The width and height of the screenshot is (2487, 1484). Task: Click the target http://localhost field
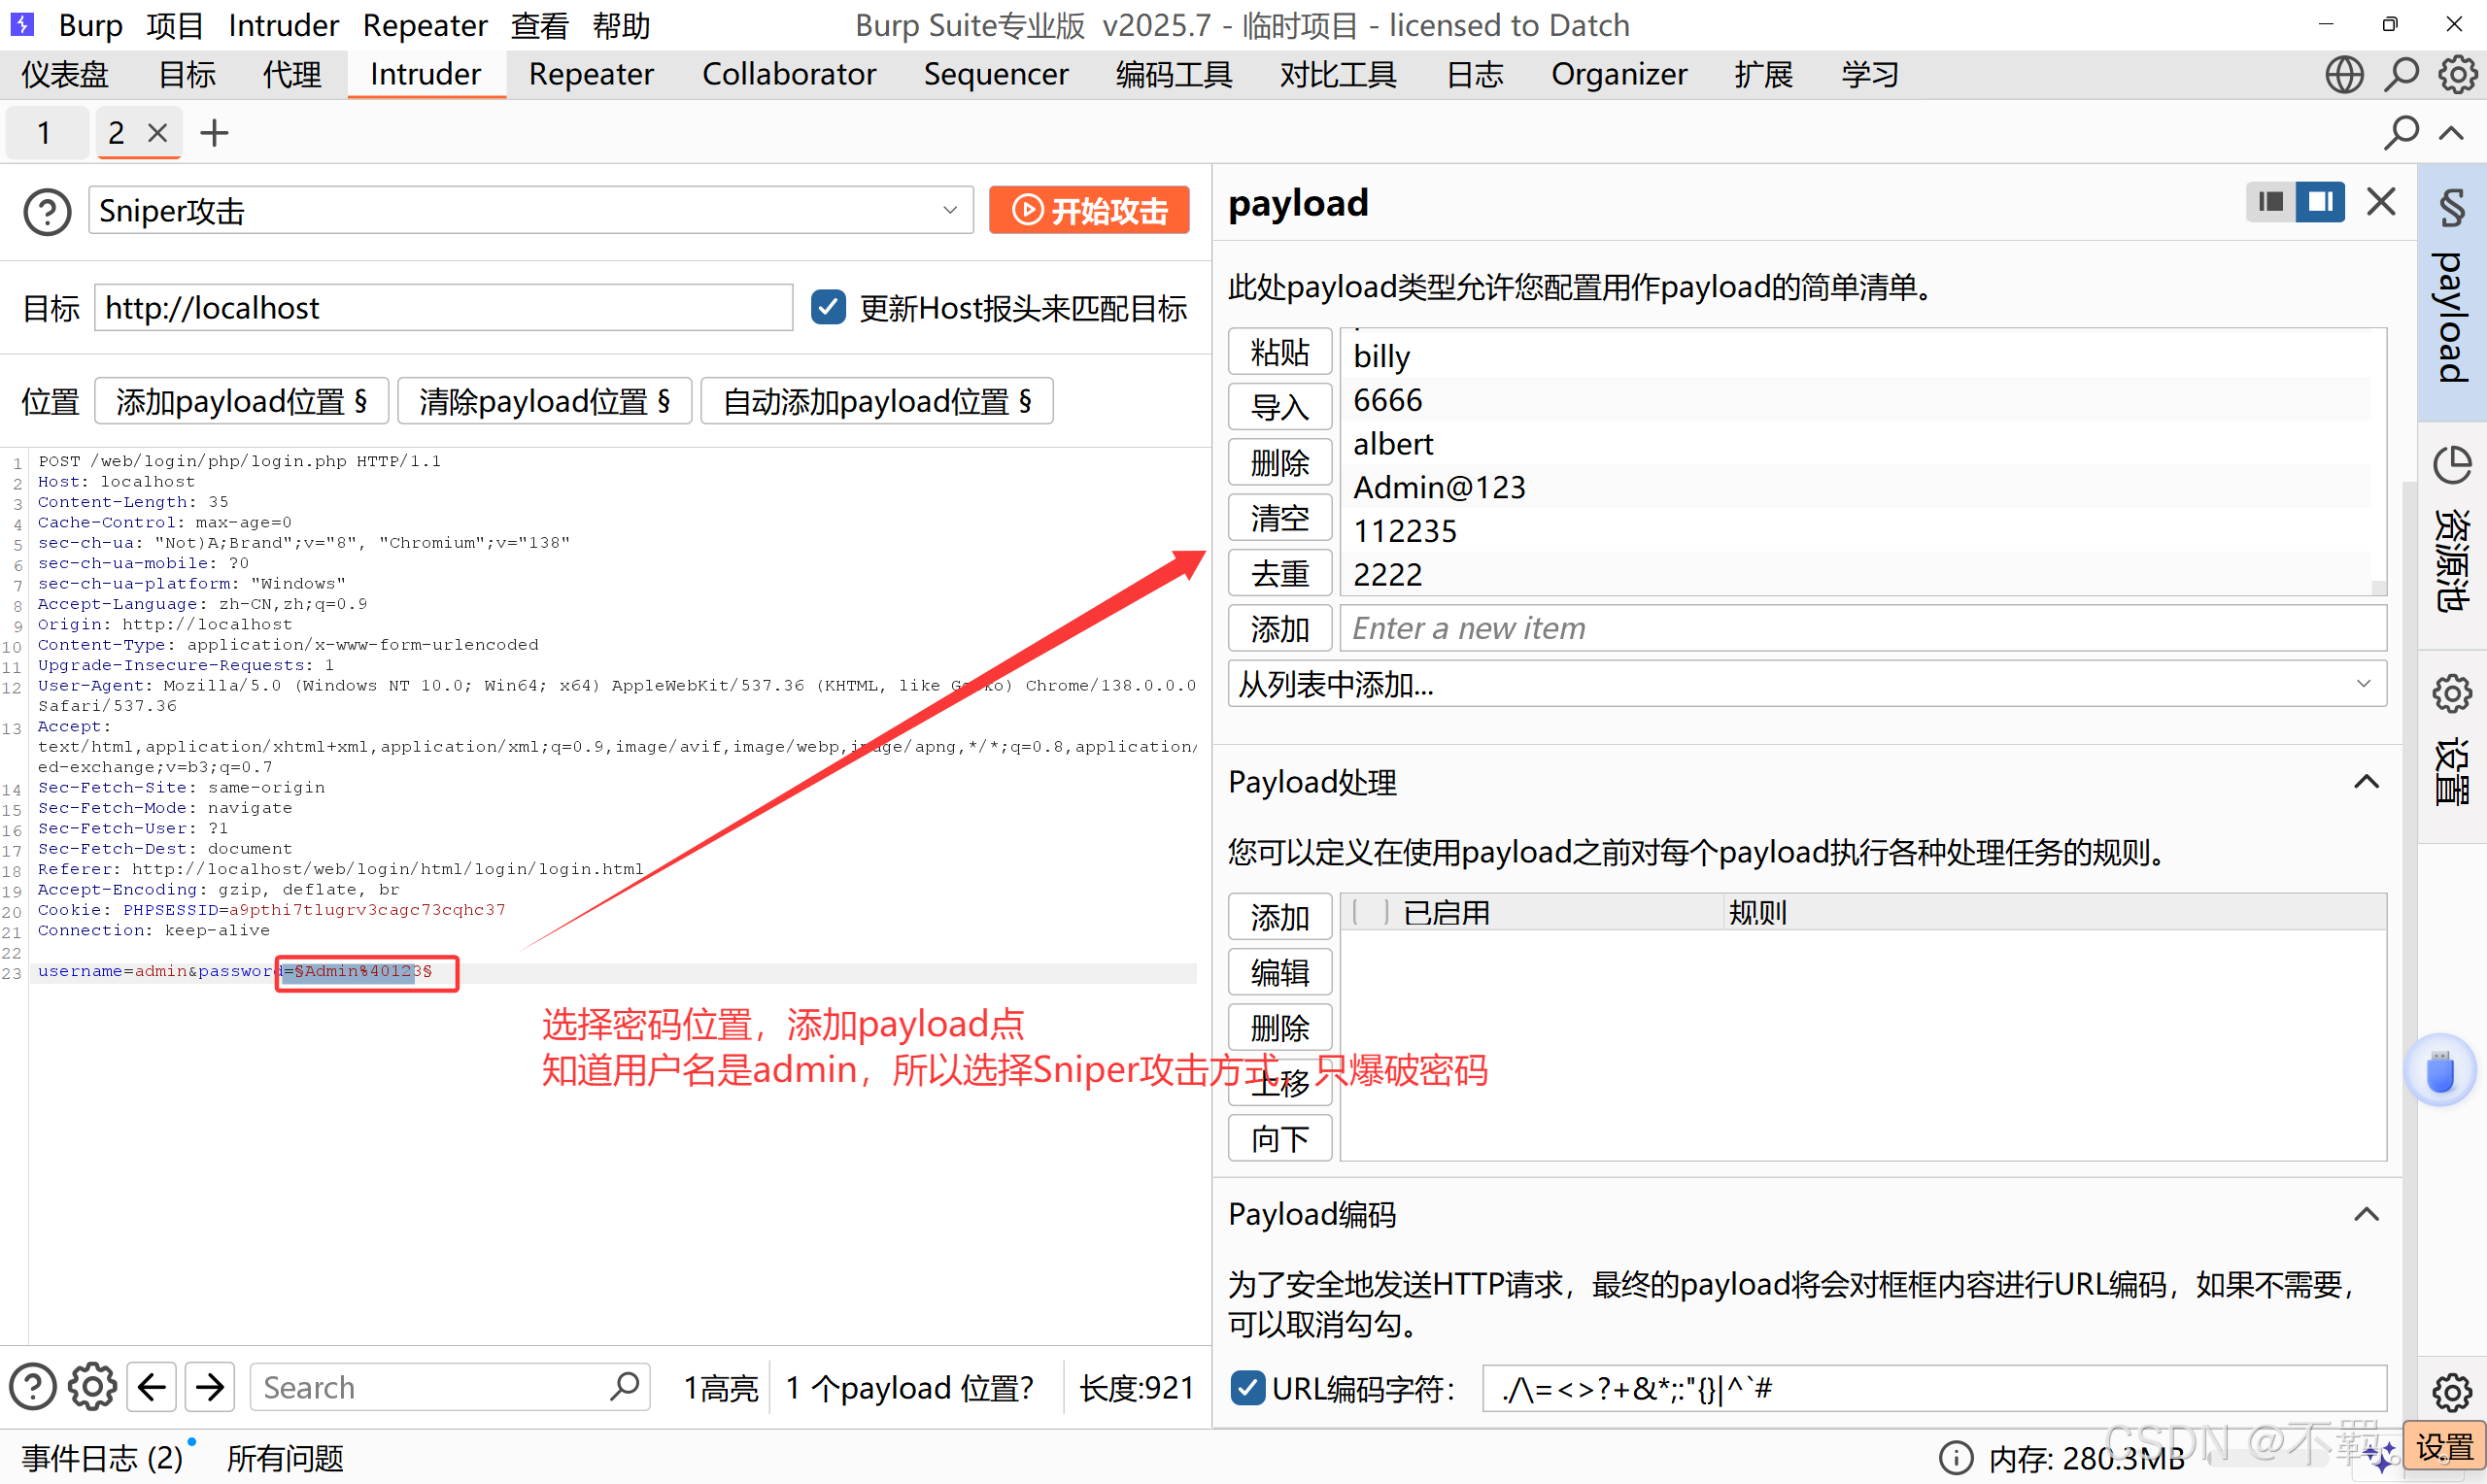[x=443, y=307]
